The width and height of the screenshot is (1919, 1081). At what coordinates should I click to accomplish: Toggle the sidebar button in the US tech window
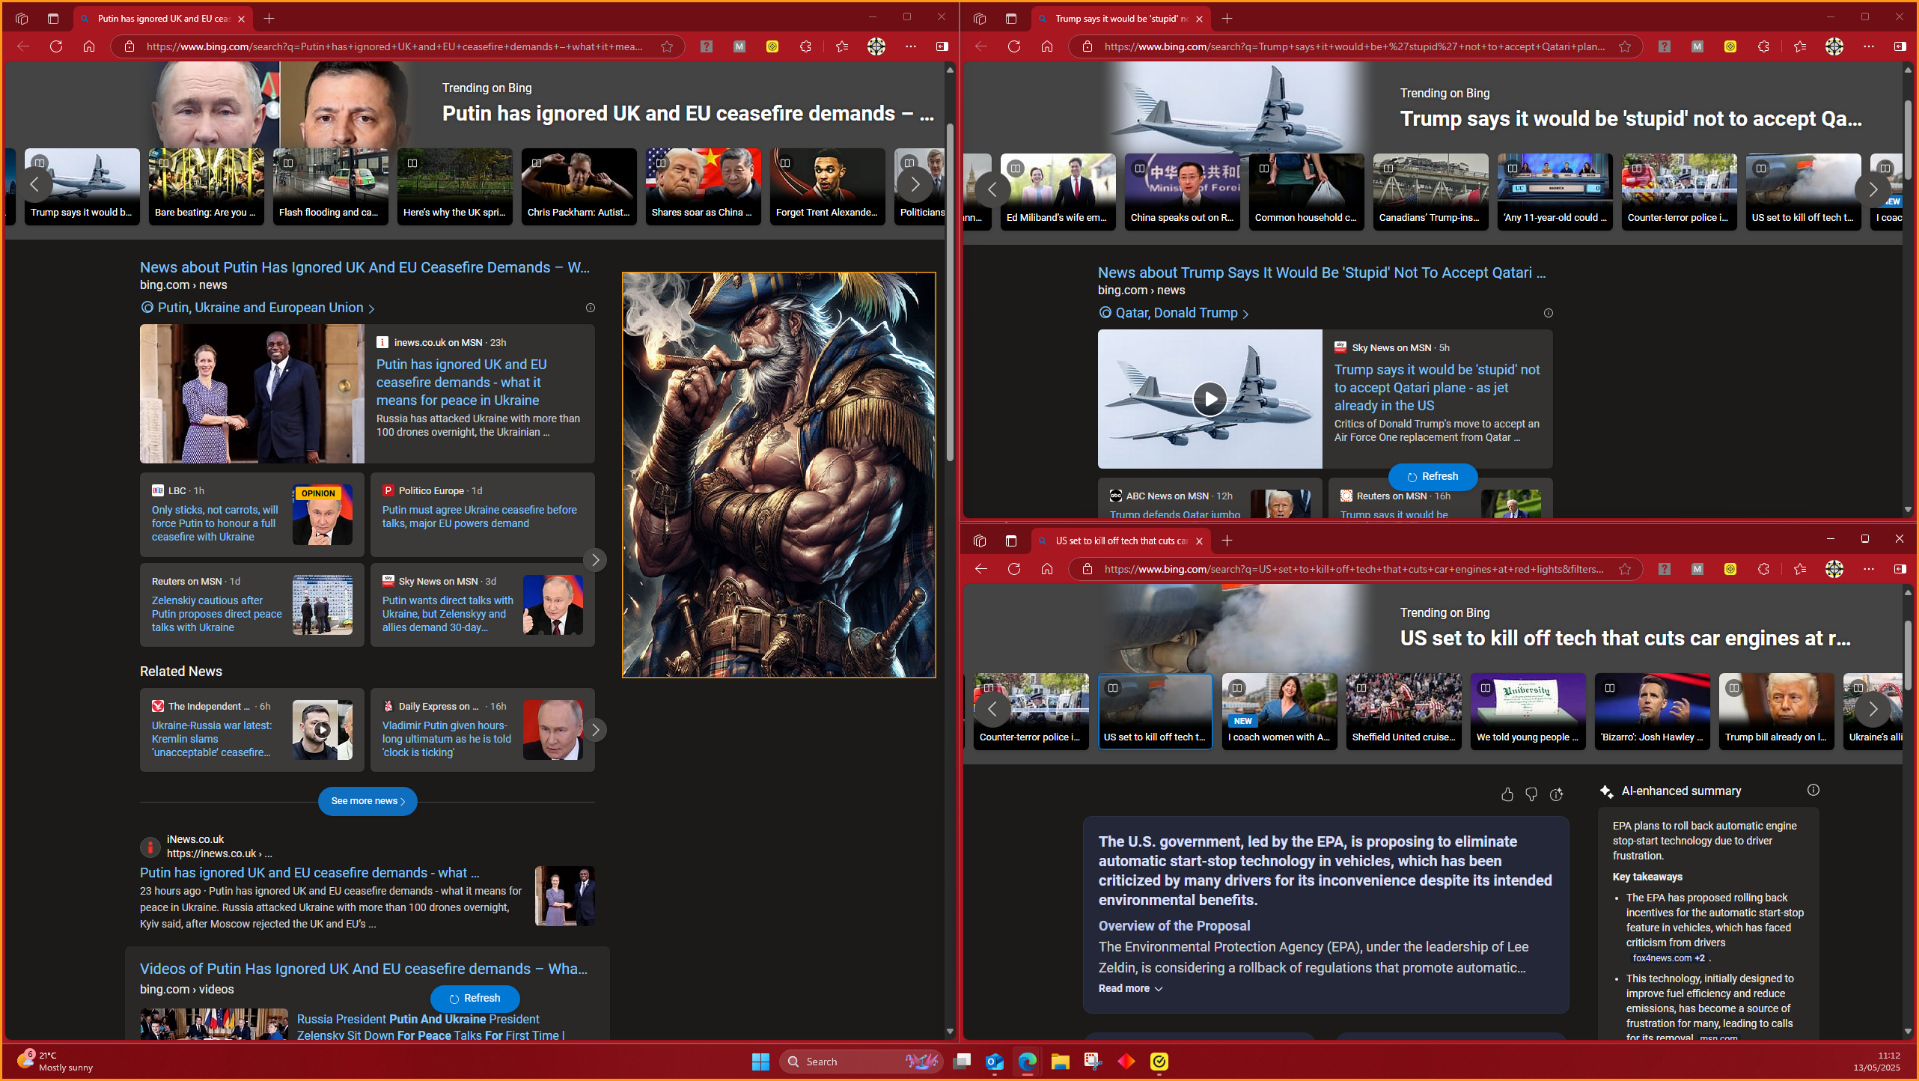(1900, 569)
